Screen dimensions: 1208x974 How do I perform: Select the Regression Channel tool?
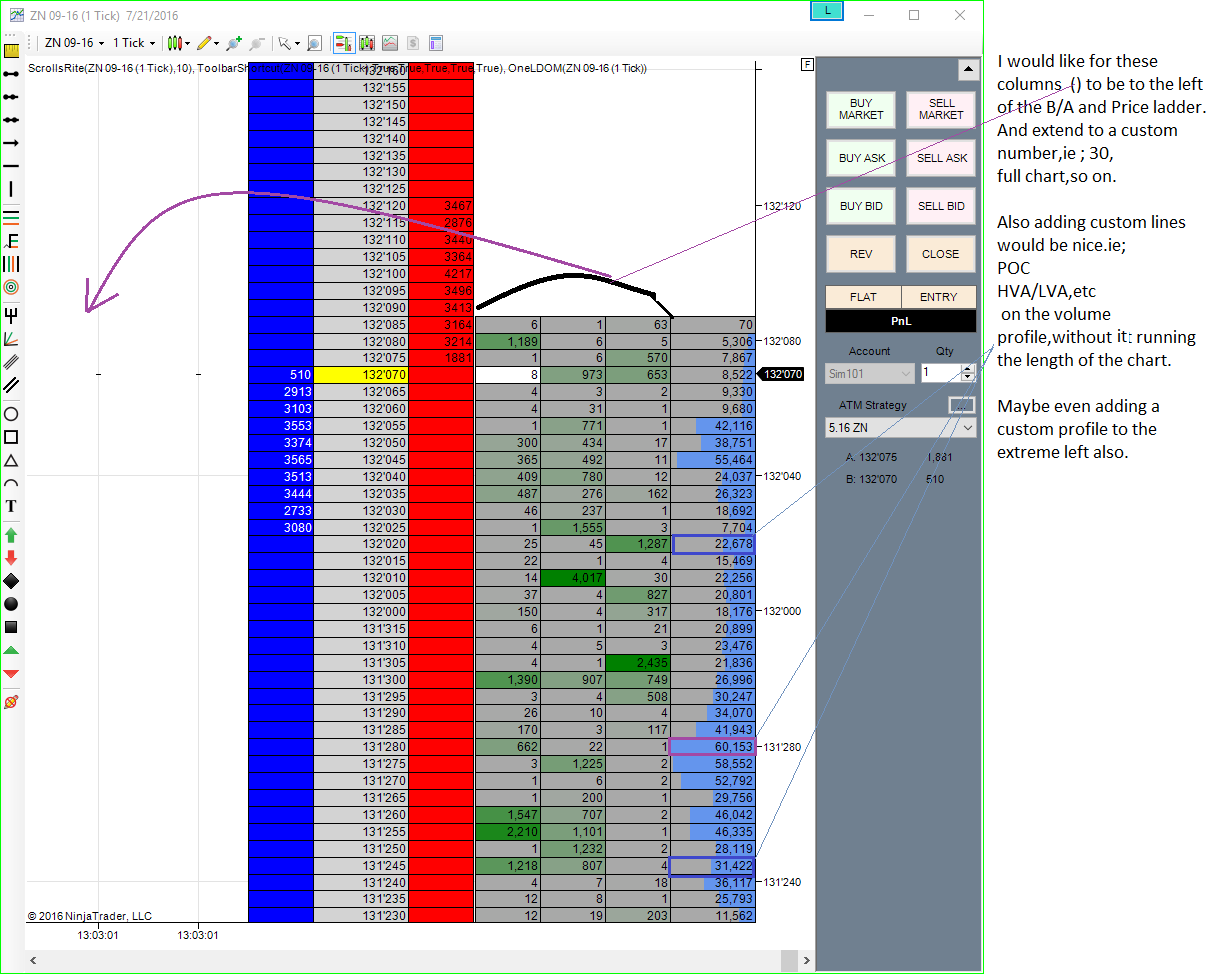(12, 362)
